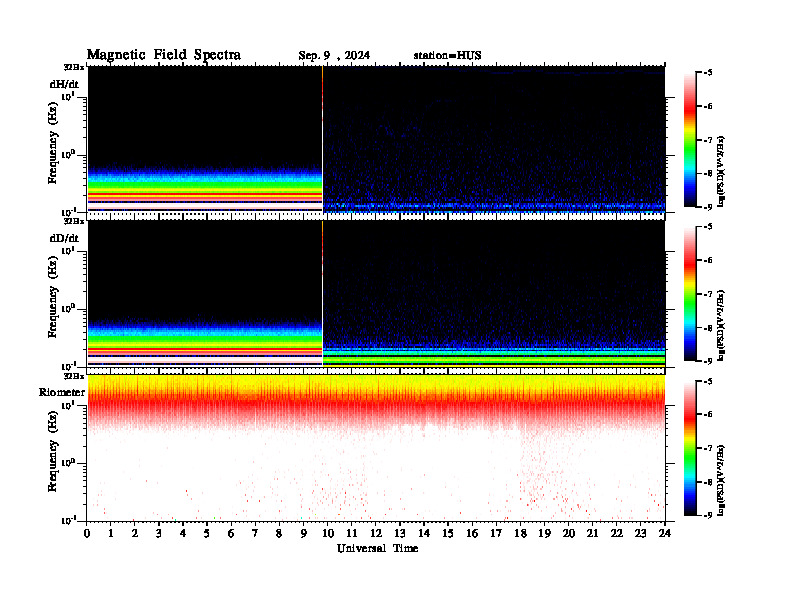792x612 pixels.
Task: Click hour "18" on the Universal Time axis
Action: pos(520,533)
